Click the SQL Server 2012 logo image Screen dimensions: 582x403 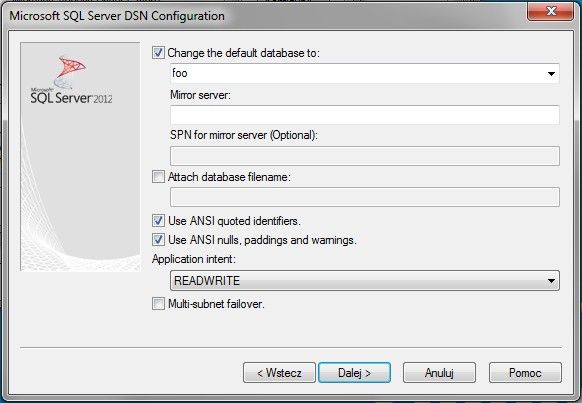71,80
